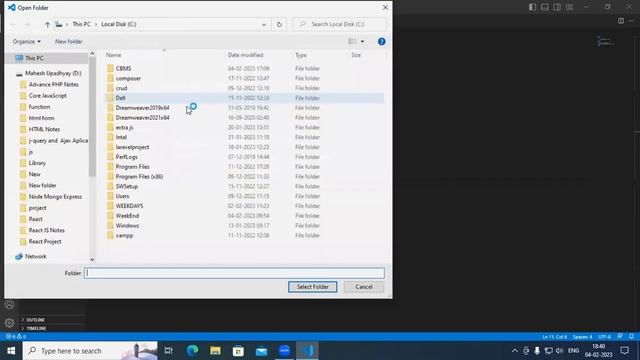Select the laravelproject folder
Viewport: 640px width, 360px height.
(x=132, y=147)
